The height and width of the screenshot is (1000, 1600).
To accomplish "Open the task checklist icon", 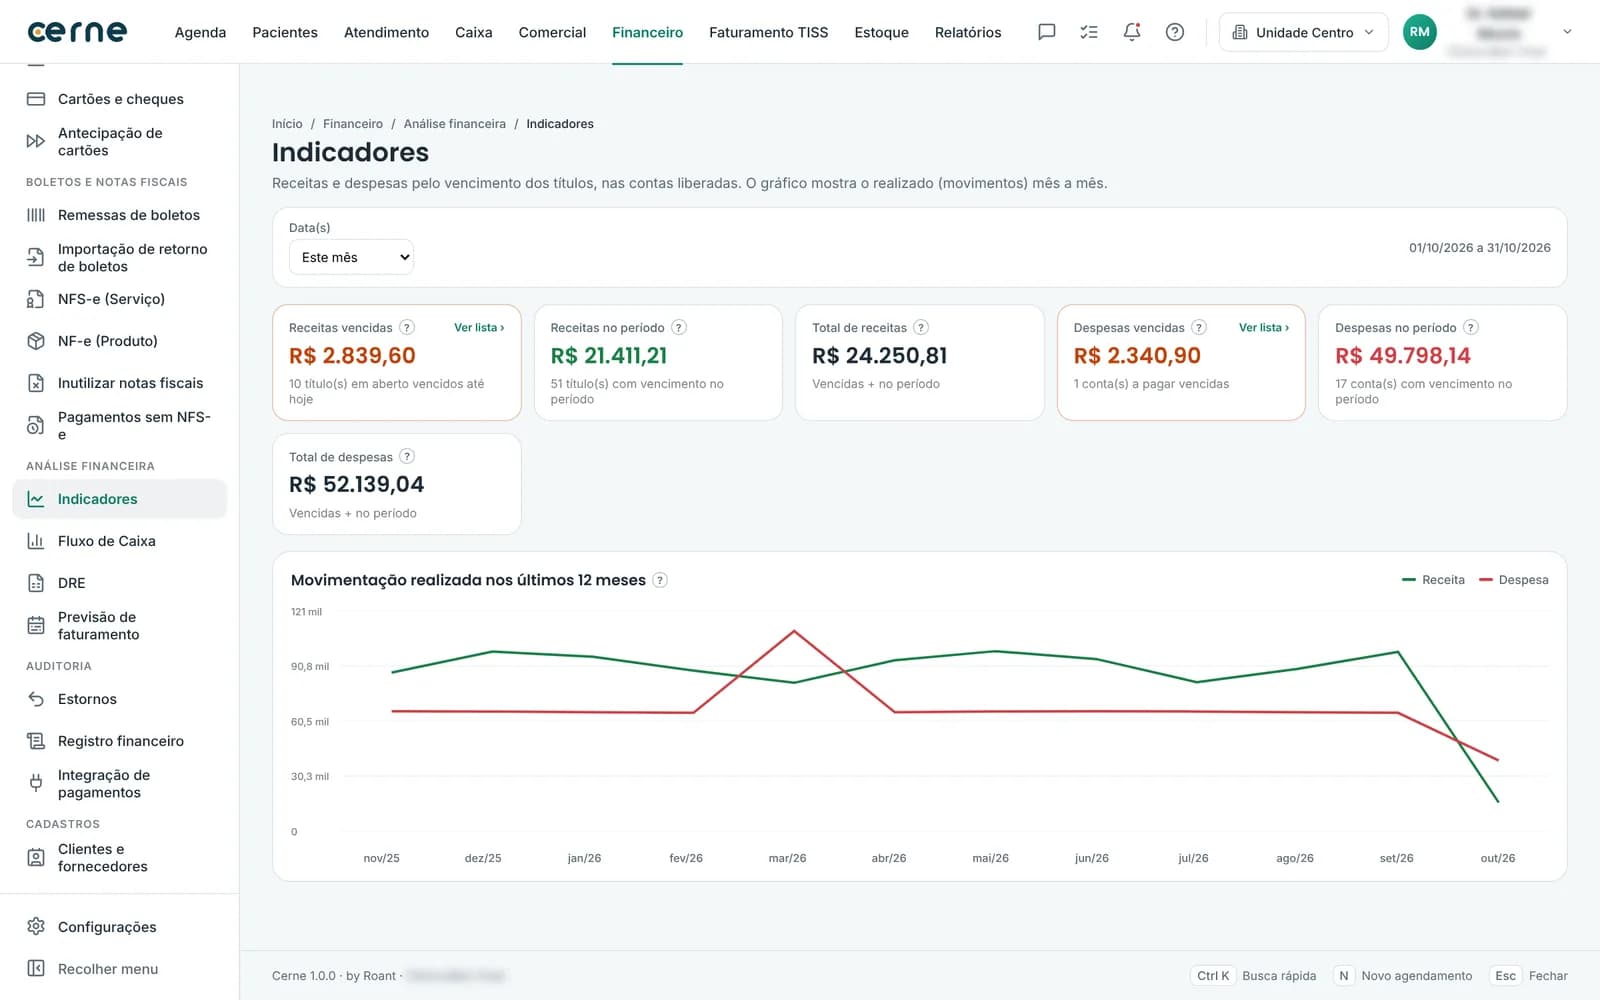I will click(1089, 32).
